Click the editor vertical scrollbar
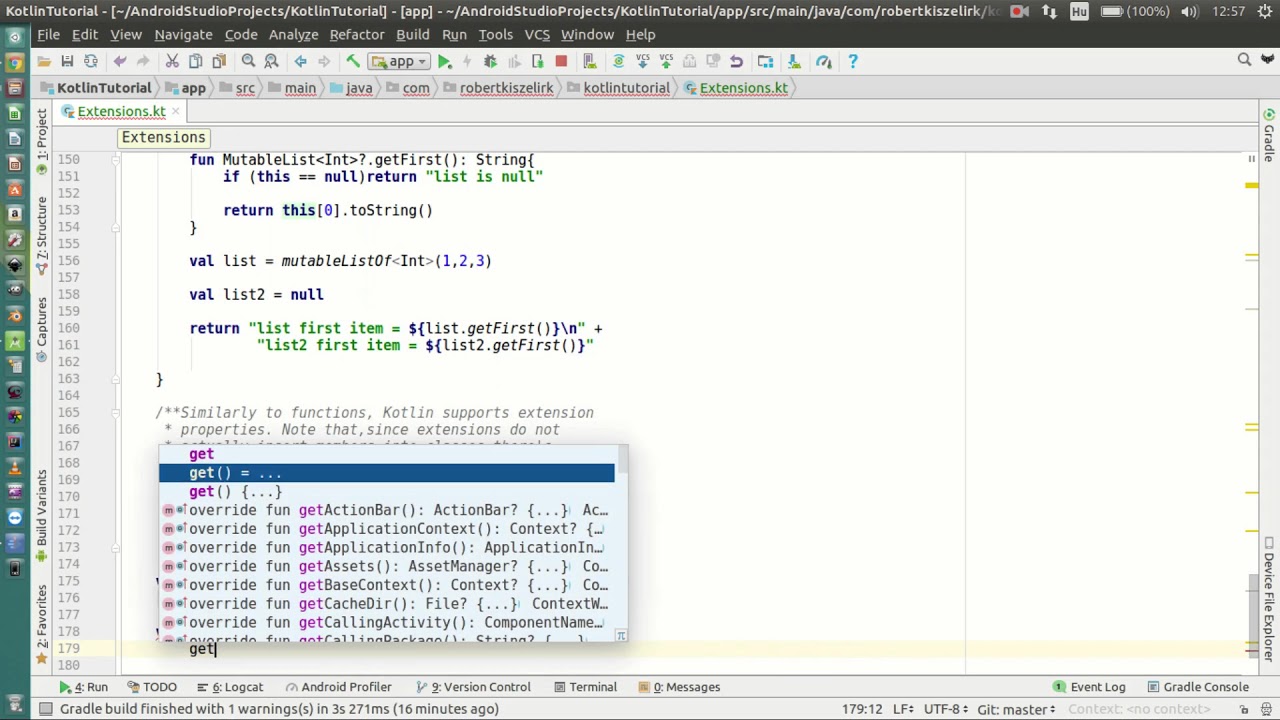 1253,618
